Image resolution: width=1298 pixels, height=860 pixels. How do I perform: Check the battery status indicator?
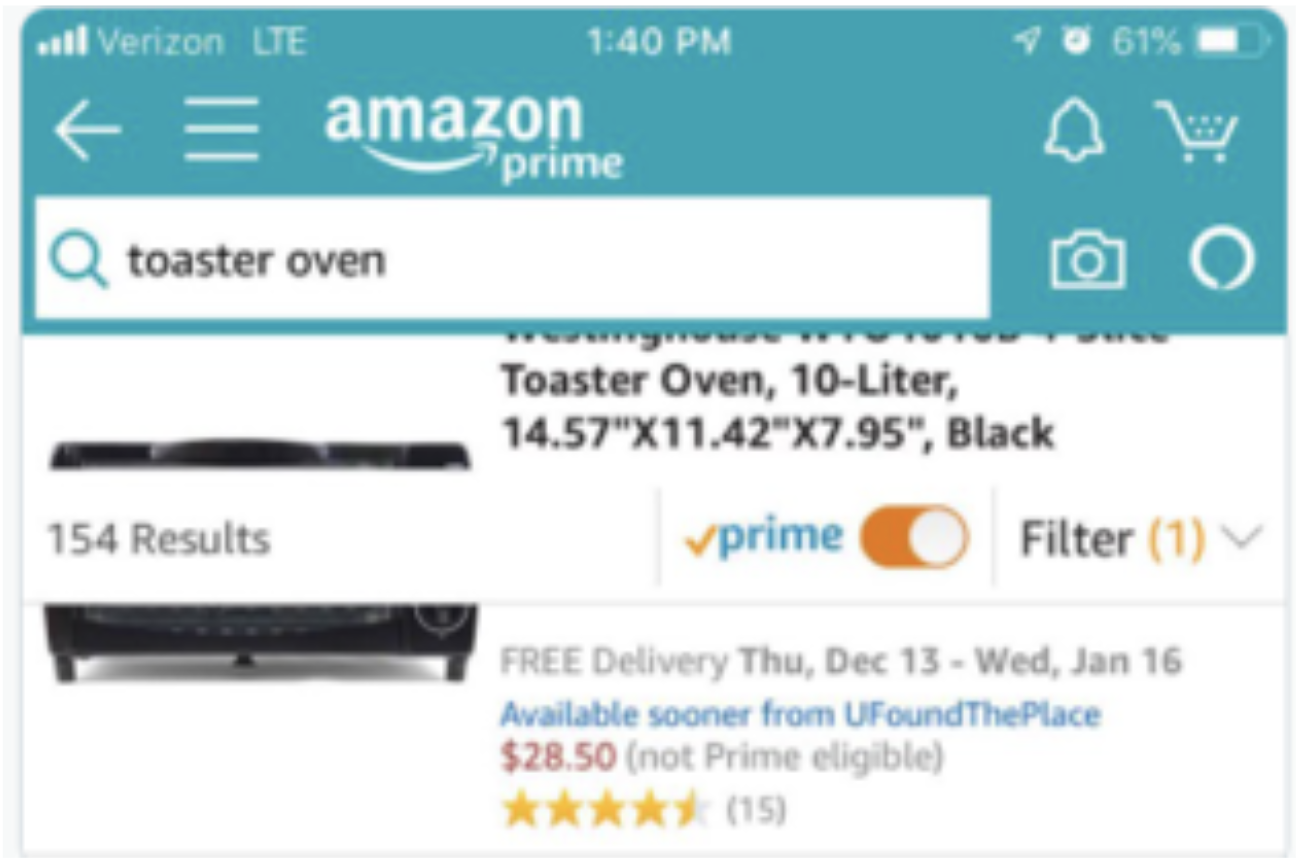click(x=1233, y=43)
